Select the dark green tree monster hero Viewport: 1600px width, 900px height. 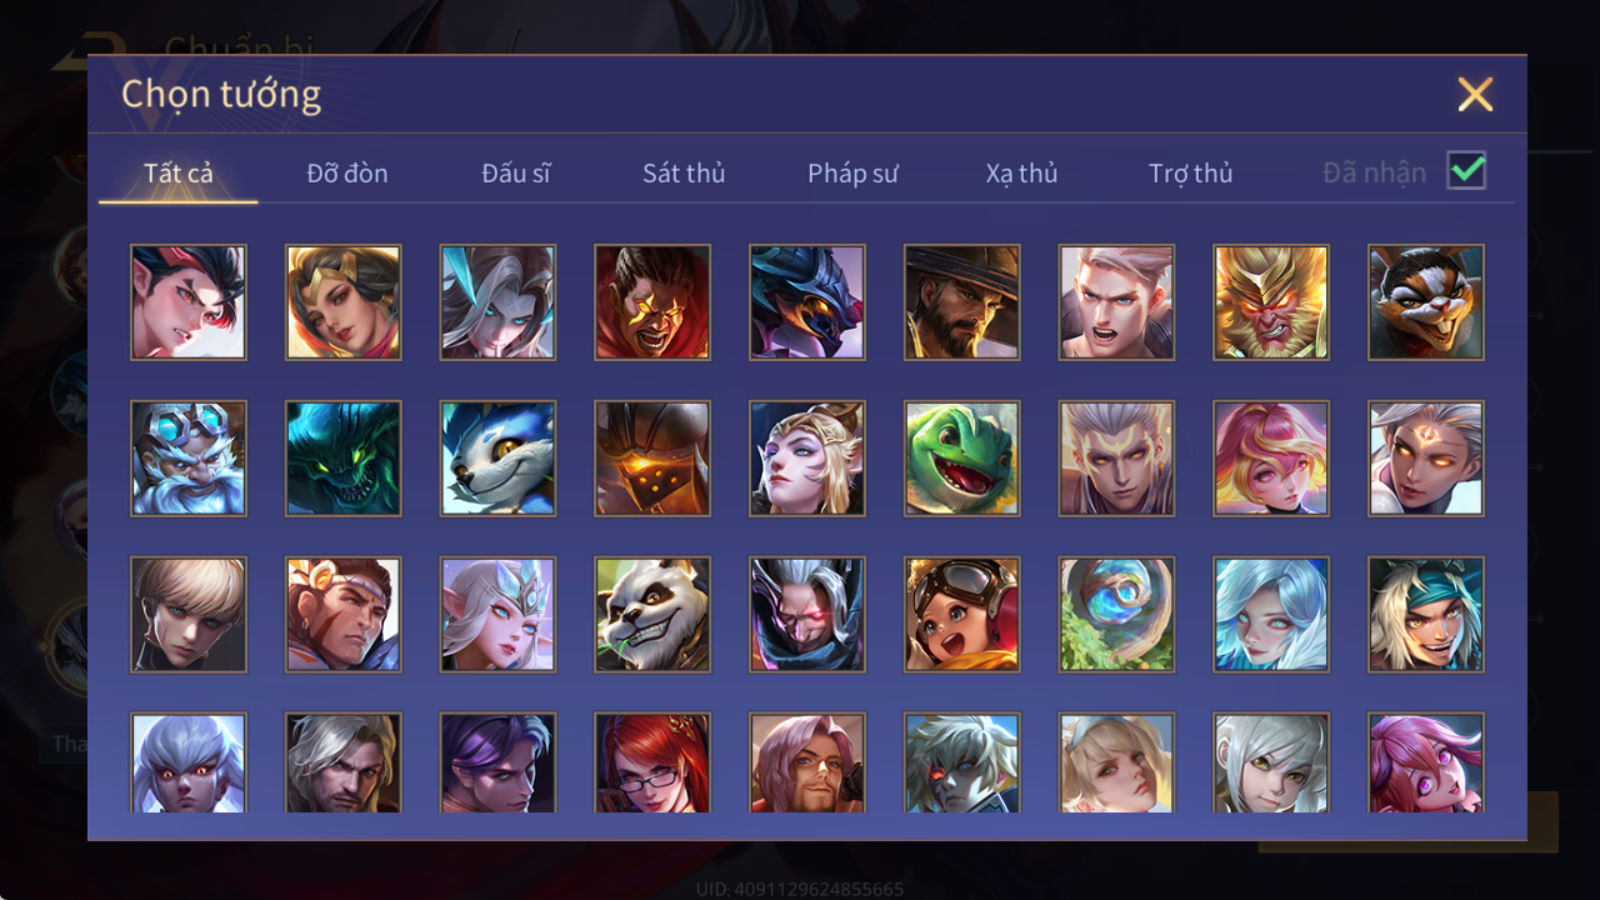point(343,458)
